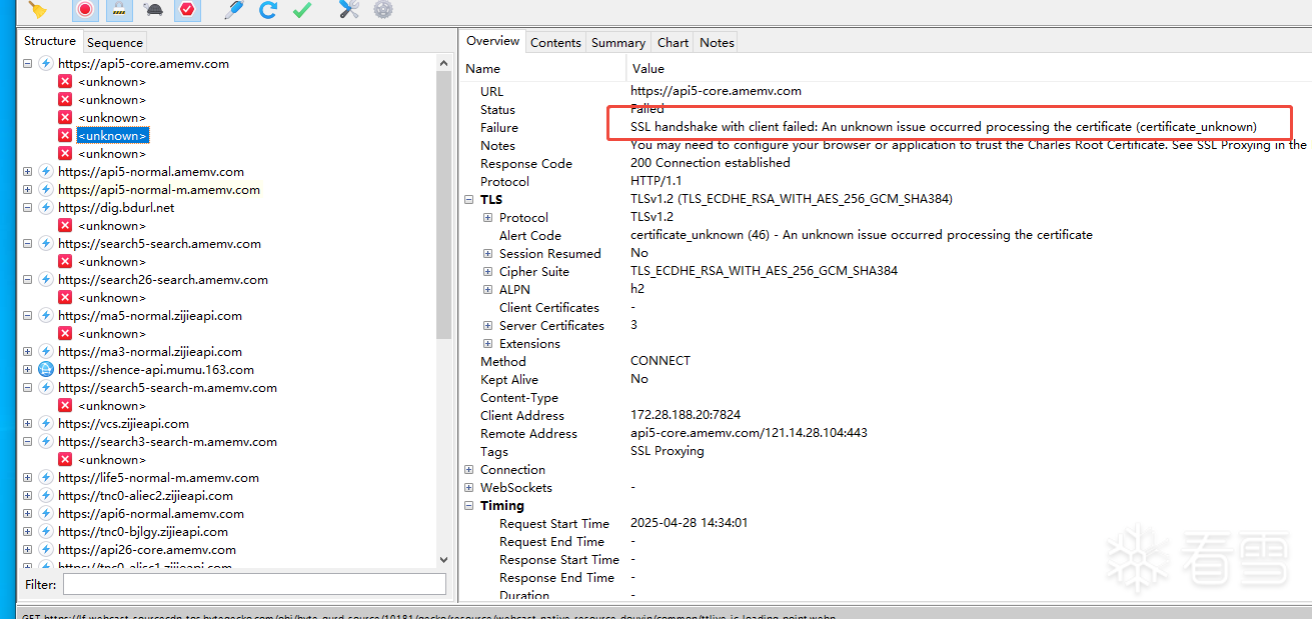Expand the ma3-normal.zijieapi.com node
Viewport: 1312px width, 619px height.
pyautogui.click(x=27, y=351)
